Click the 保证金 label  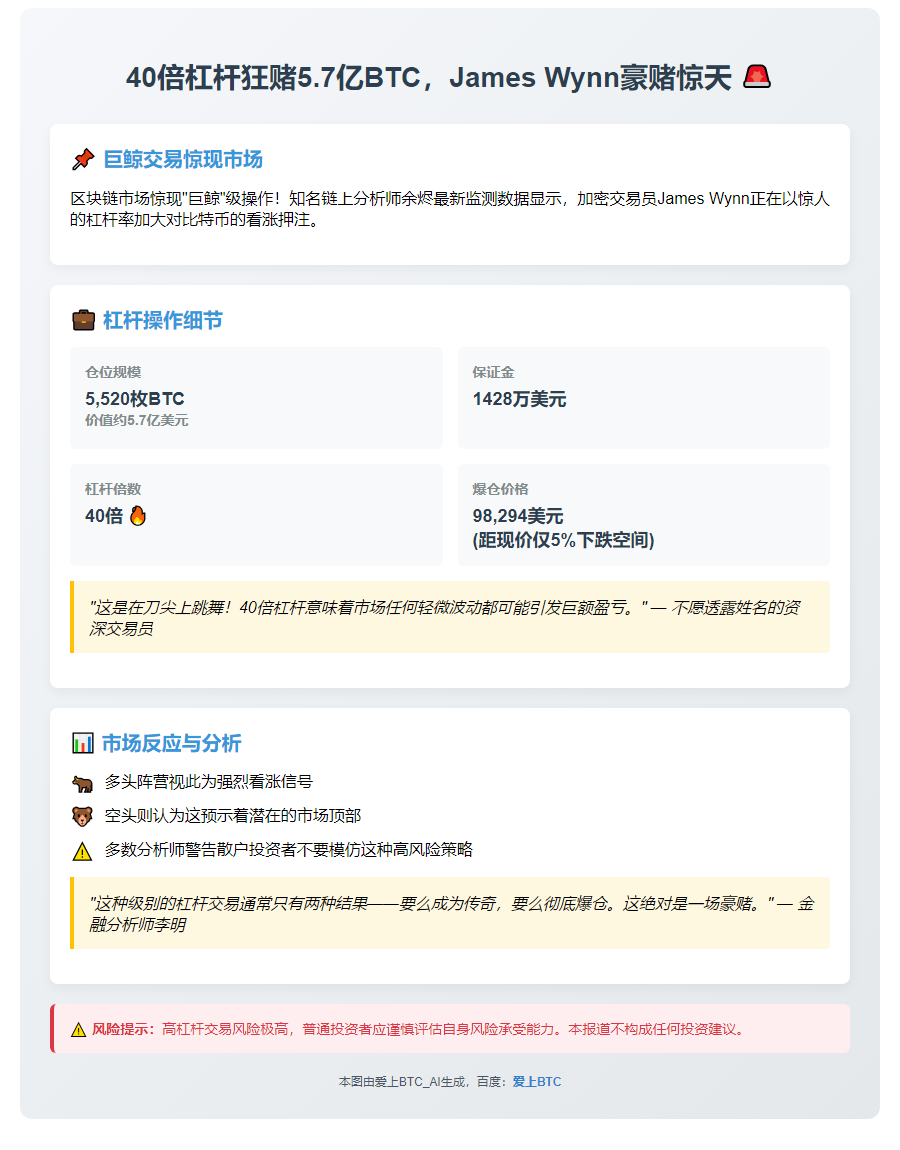(x=494, y=373)
